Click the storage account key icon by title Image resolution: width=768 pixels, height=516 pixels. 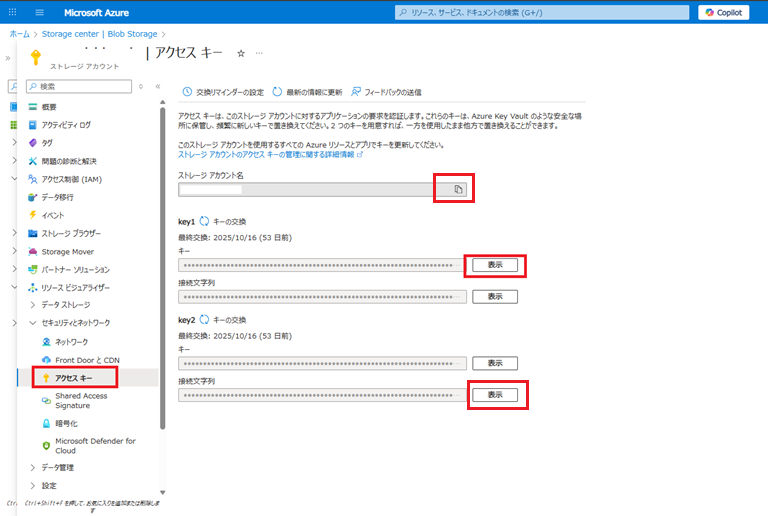tap(36, 57)
